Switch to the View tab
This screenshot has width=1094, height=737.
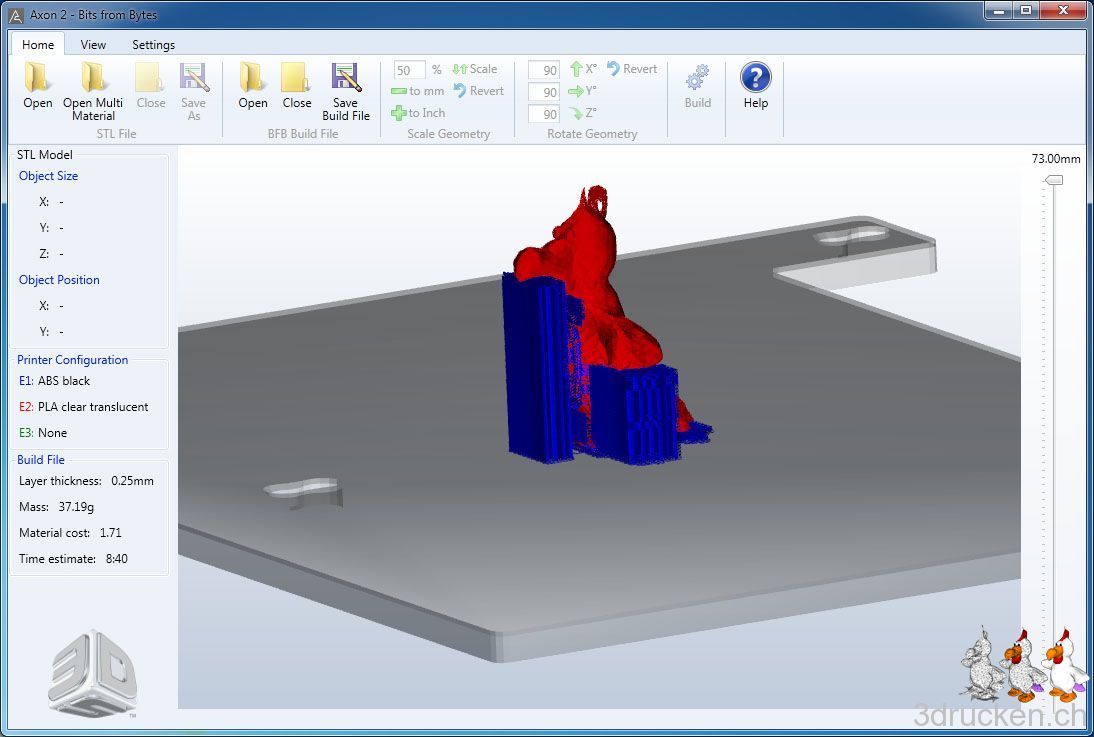point(93,44)
